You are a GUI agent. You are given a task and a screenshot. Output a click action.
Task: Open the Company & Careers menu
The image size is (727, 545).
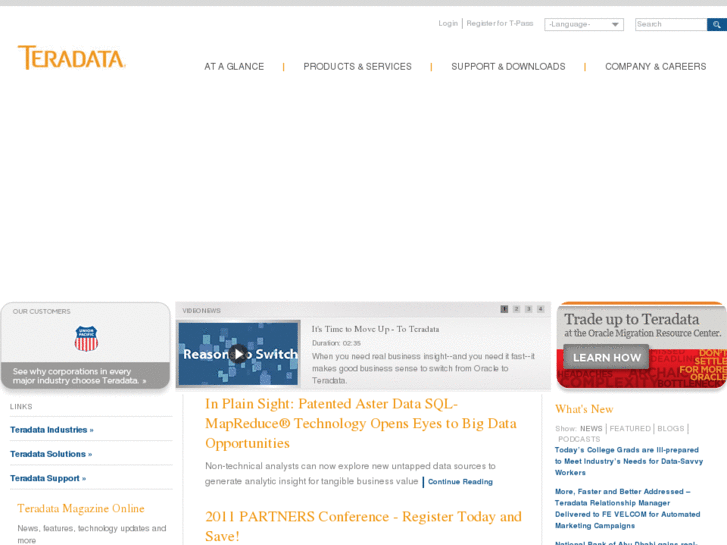click(656, 67)
